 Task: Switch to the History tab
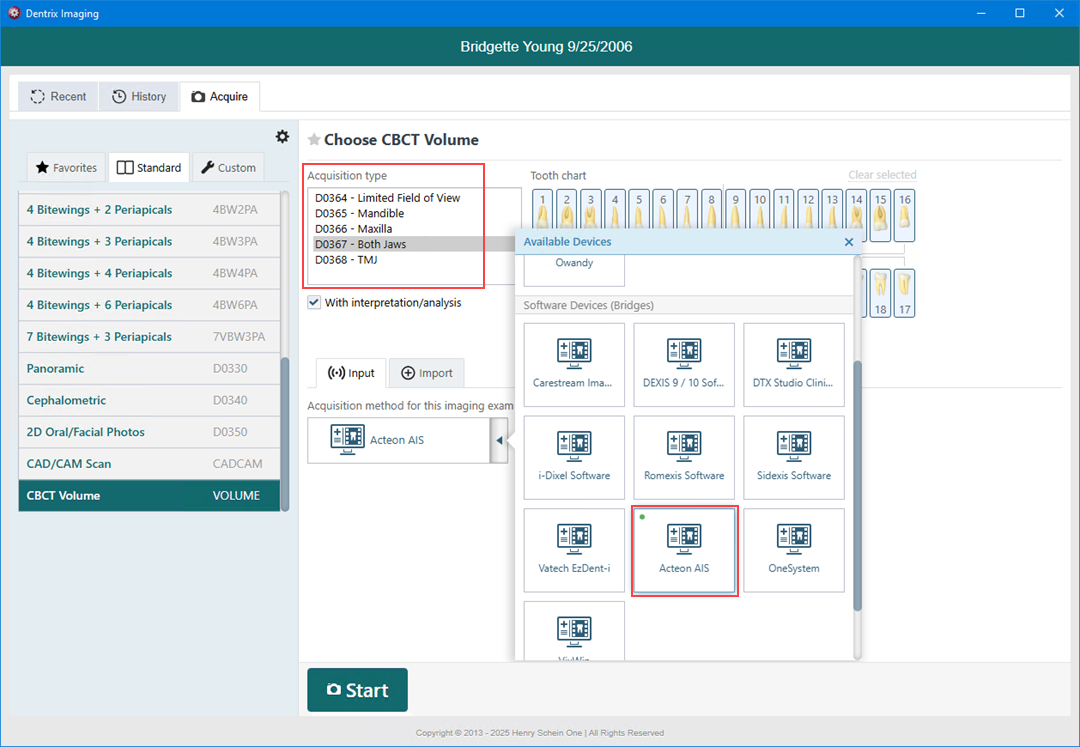click(x=139, y=97)
